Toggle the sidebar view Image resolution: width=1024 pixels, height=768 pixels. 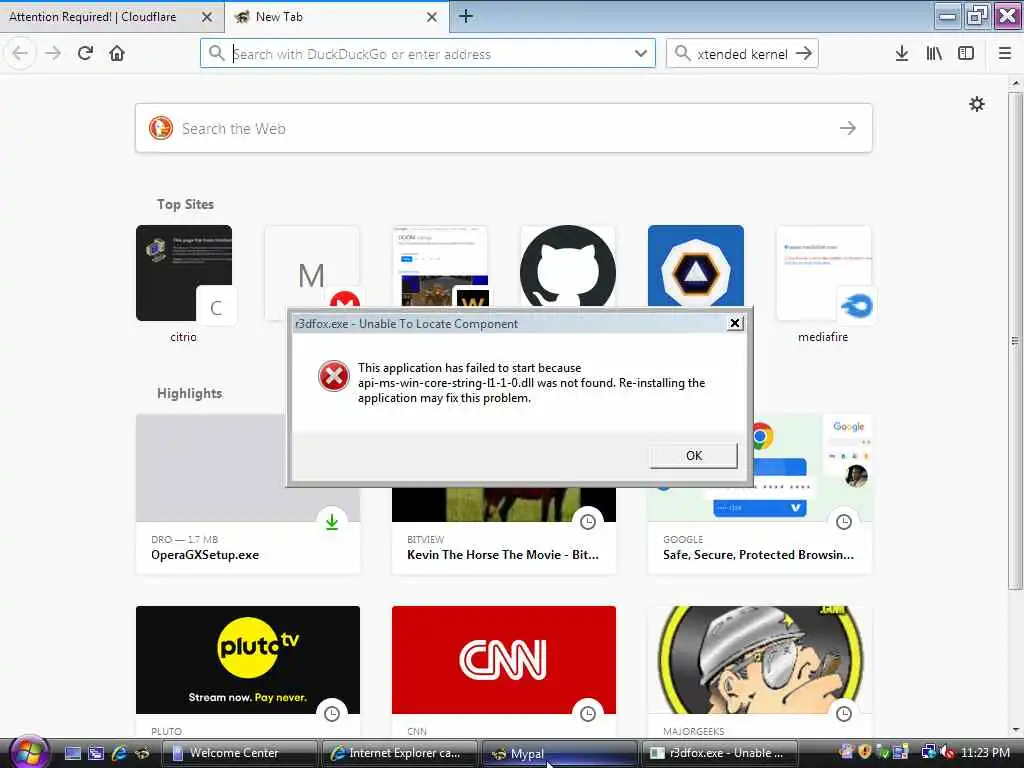(x=966, y=54)
